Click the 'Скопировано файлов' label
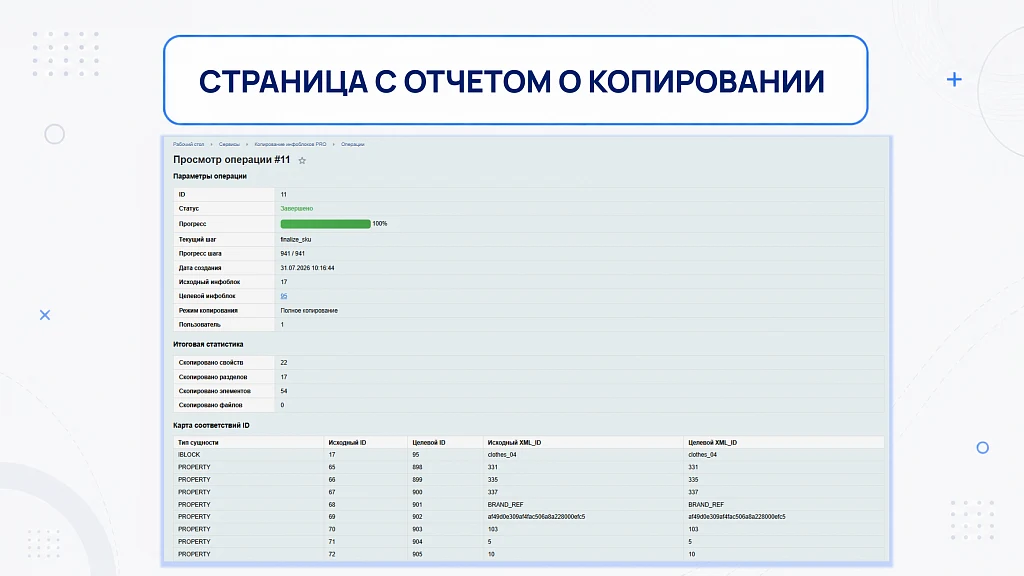Viewport: 1024px width, 576px height. click(x=210, y=405)
